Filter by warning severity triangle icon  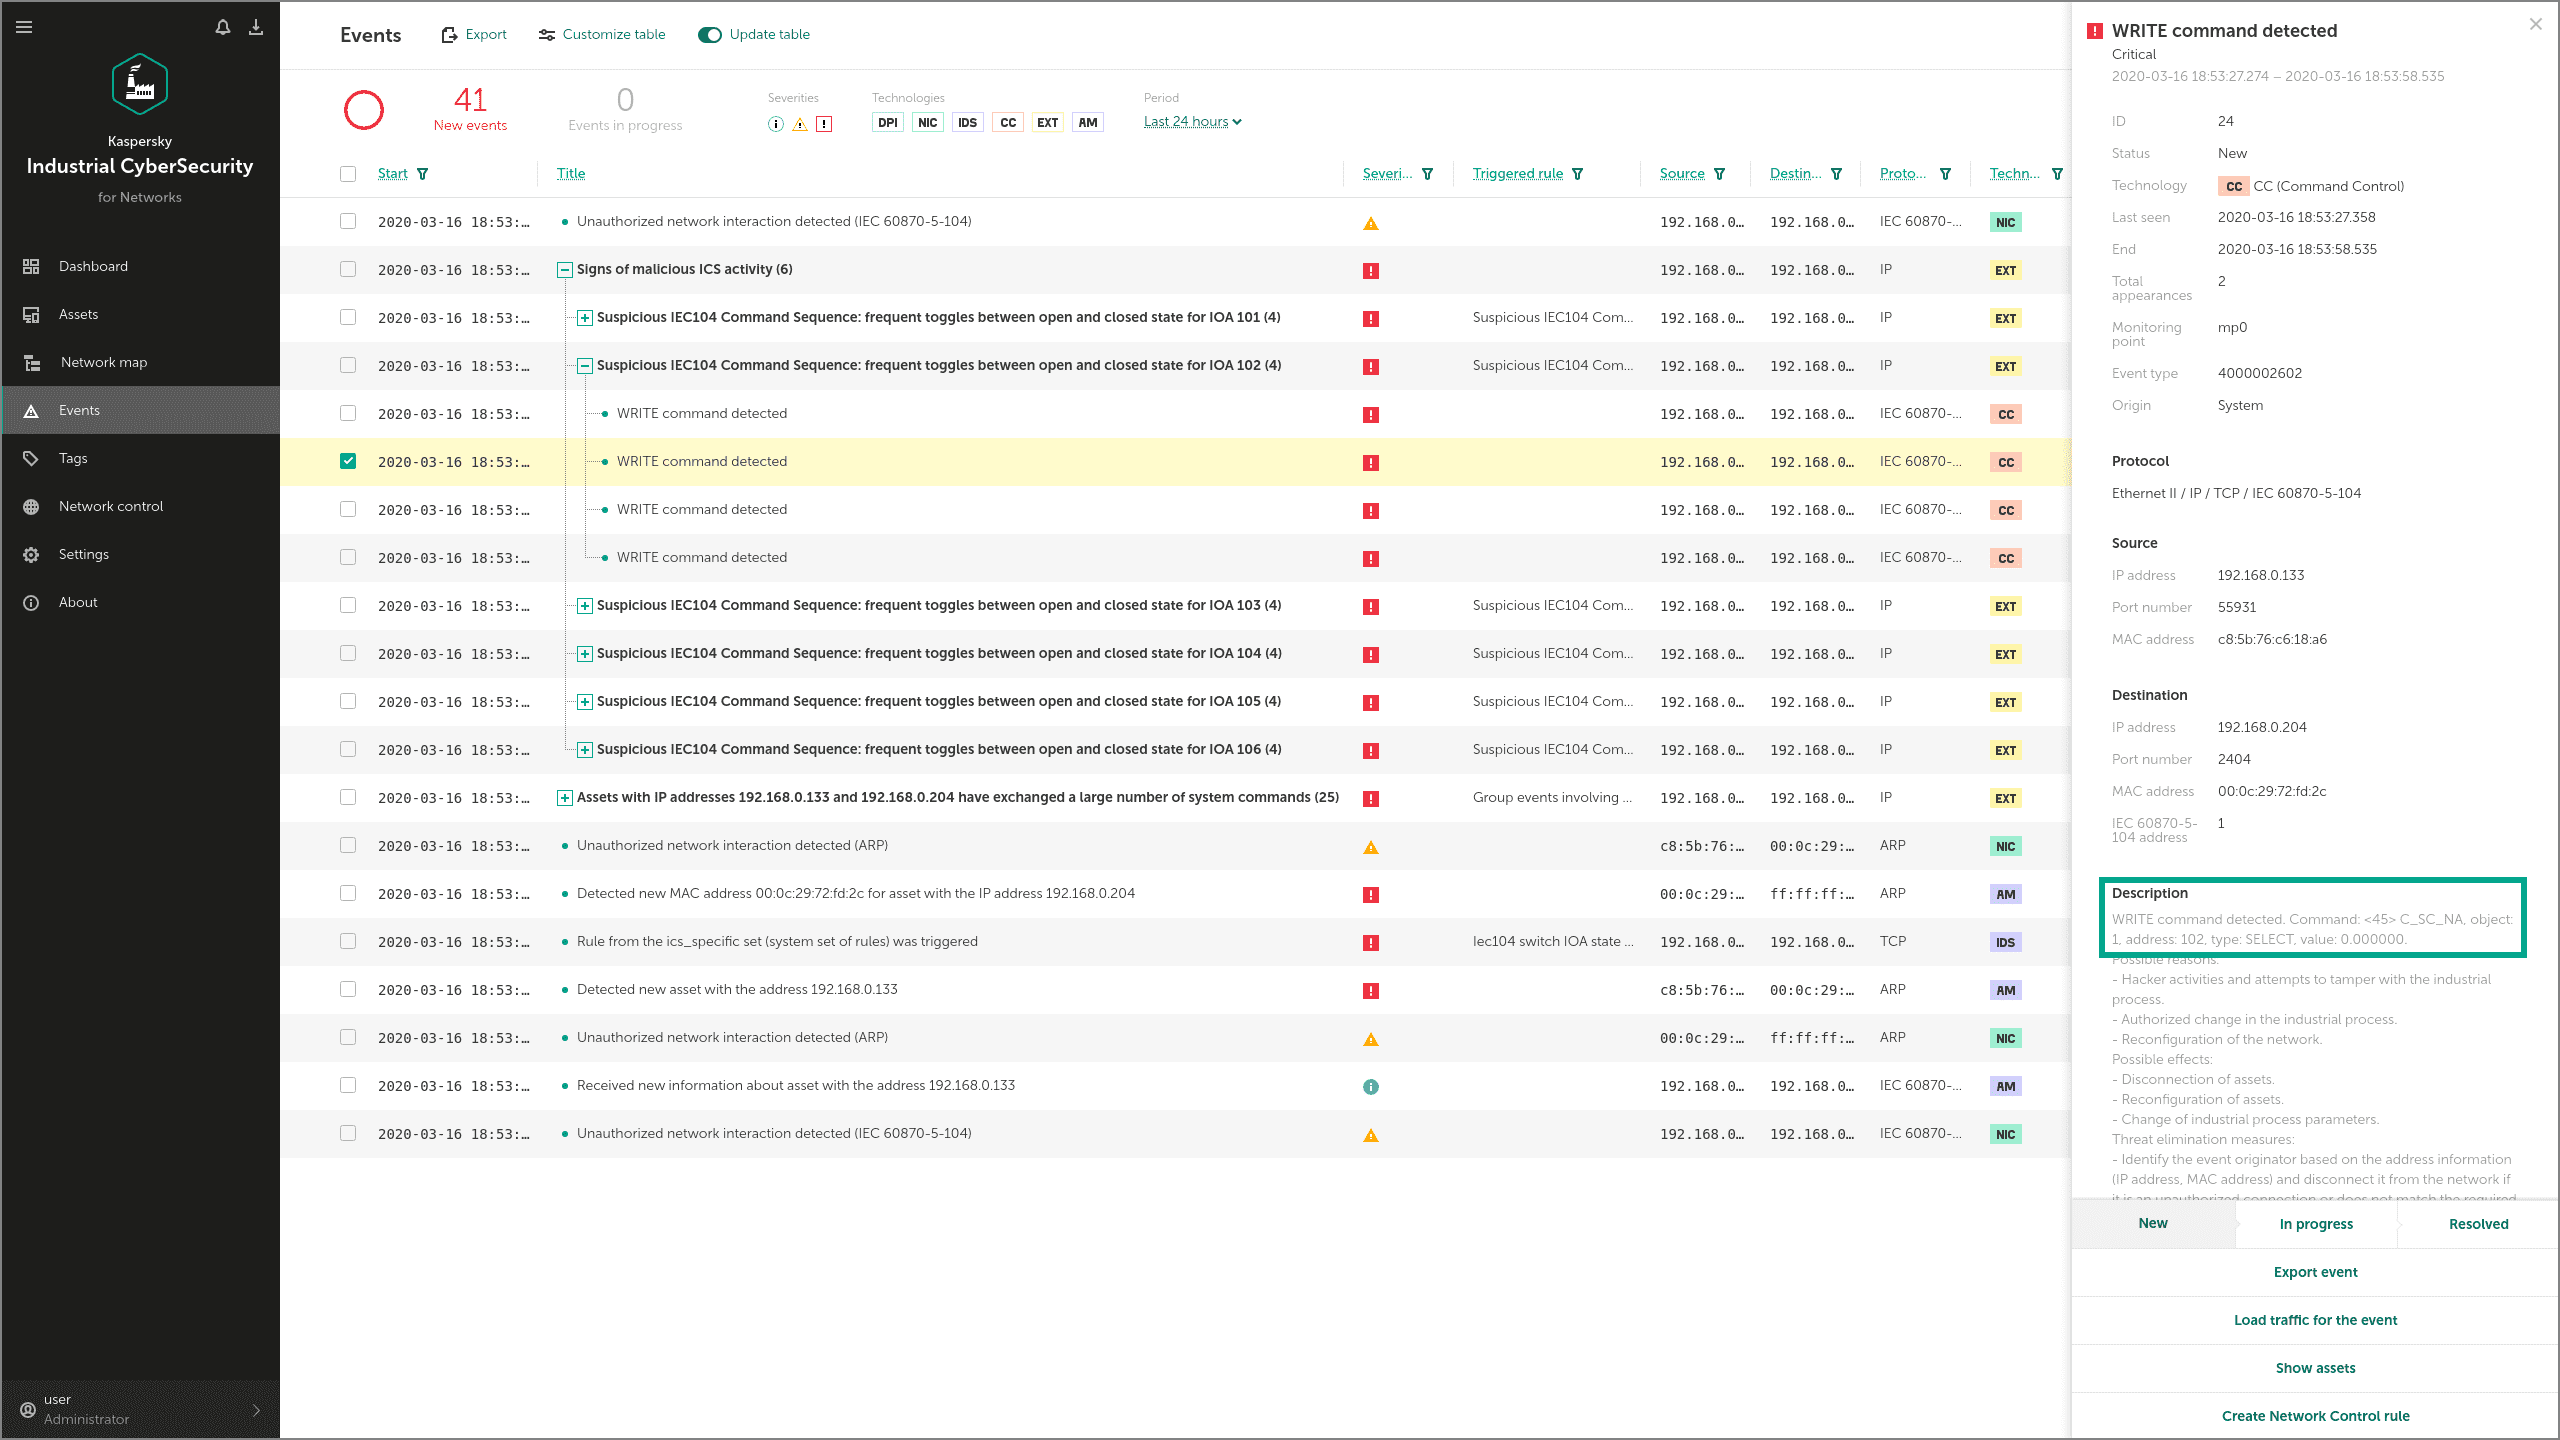[x=800, y=124]
